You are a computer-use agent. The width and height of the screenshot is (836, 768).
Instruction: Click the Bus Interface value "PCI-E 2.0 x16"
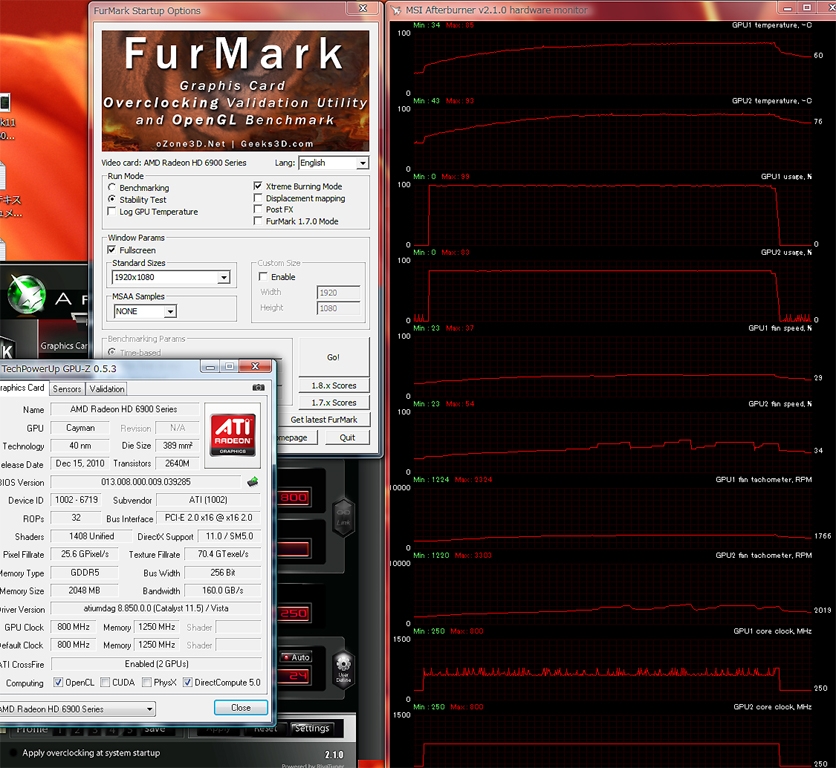(208, 518)
